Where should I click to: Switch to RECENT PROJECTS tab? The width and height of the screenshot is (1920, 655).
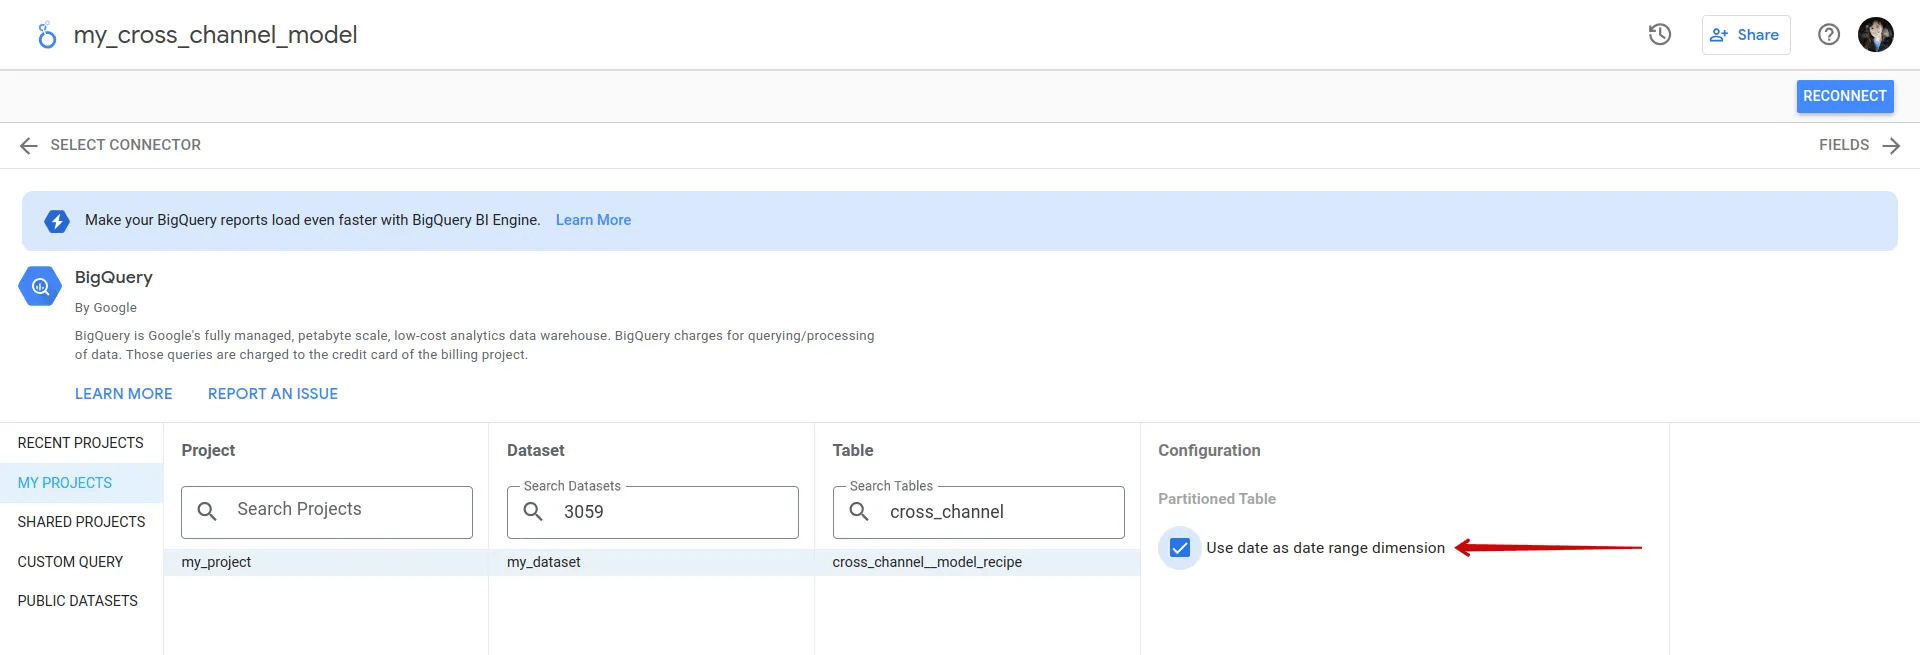click(x=81, y=443)
